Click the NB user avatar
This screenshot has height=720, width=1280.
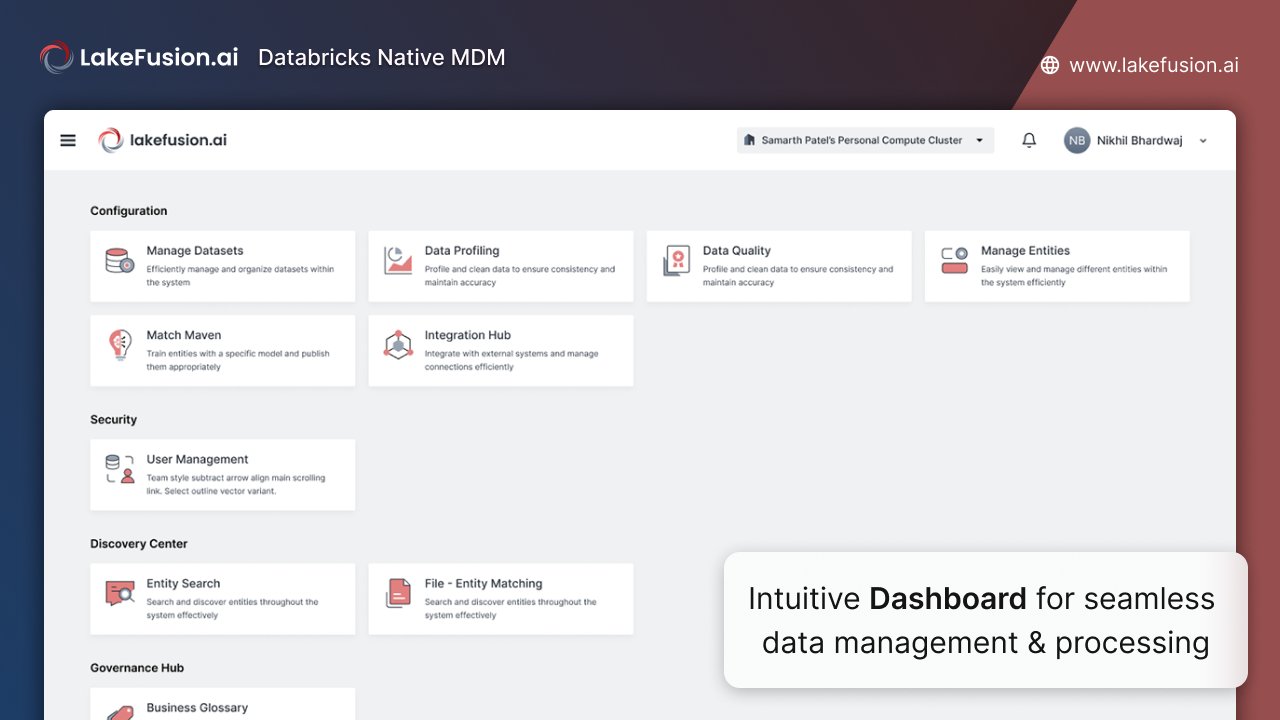click(1077, 140)
